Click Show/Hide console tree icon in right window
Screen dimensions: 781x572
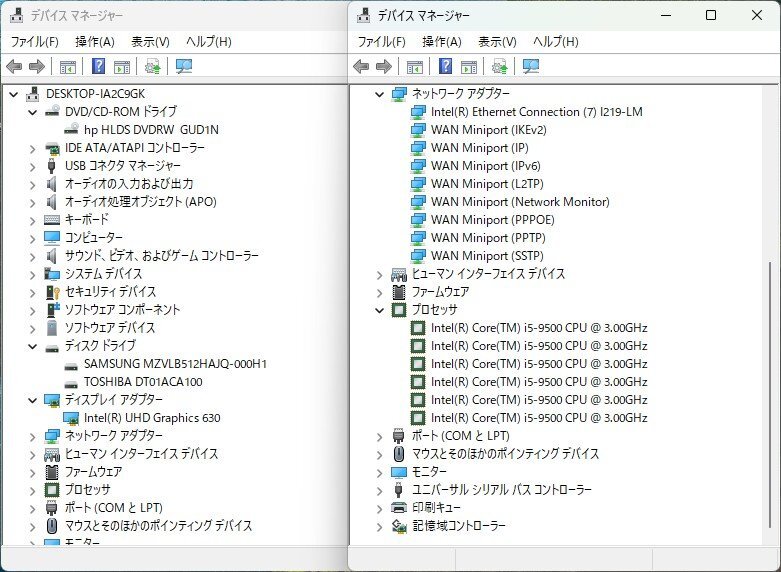point(415,66)
